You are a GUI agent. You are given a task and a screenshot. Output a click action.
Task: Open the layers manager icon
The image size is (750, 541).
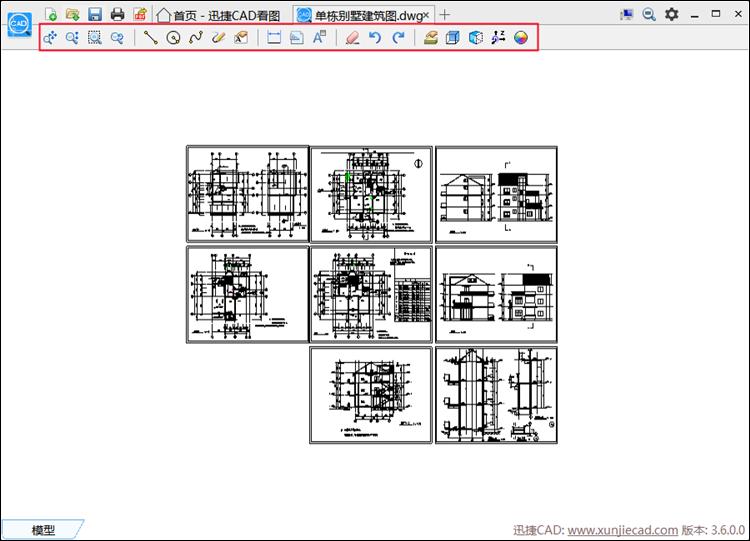[430, 37]
